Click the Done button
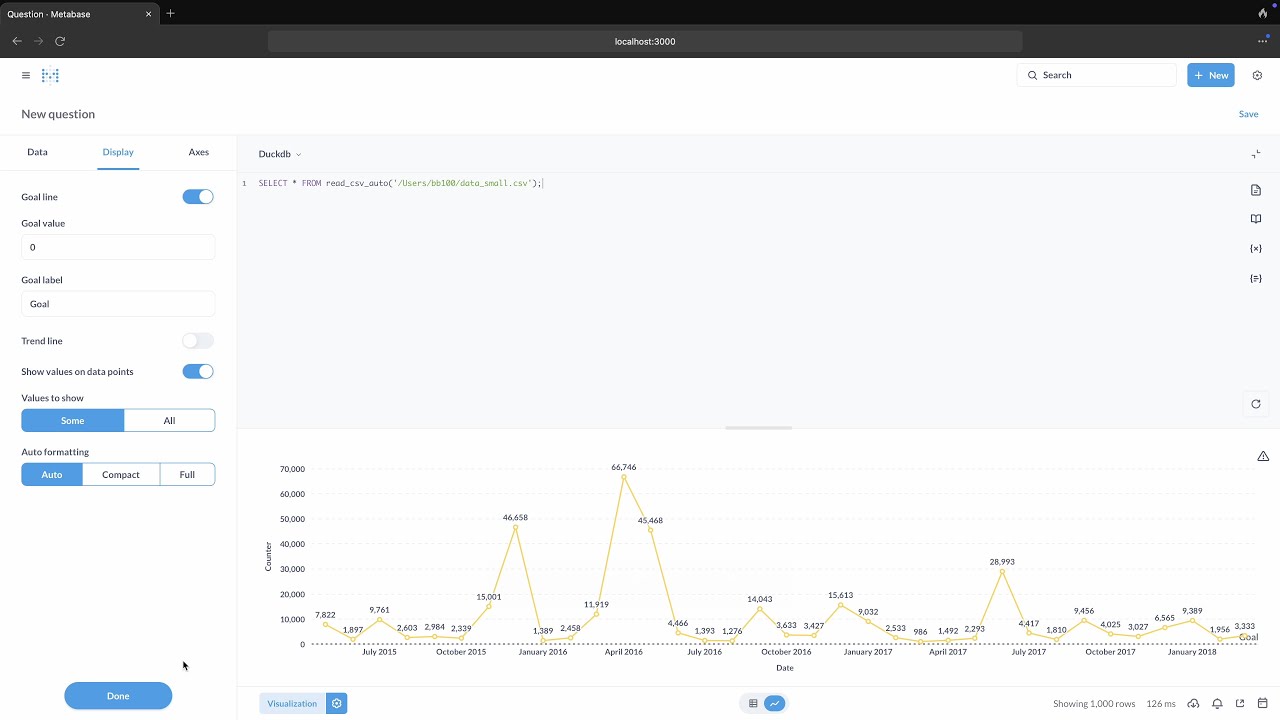This screenshot has width=1280, height=720. pos(118,696)
